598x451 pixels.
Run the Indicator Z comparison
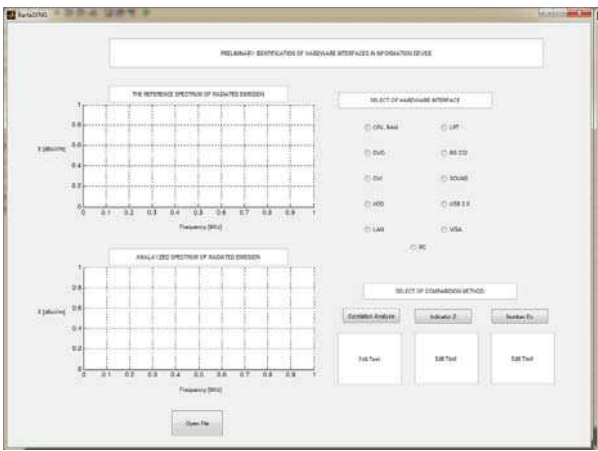point(443,316)
